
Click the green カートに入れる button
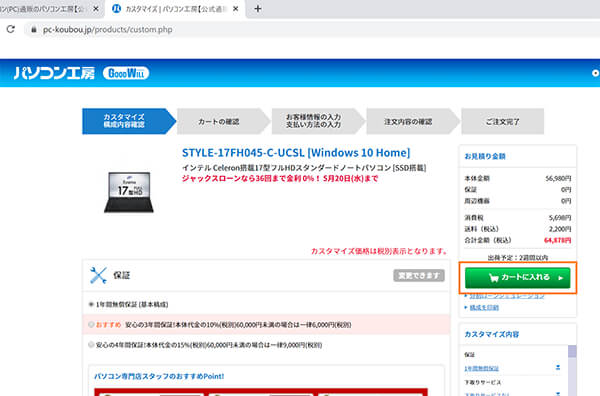point(517,278)
